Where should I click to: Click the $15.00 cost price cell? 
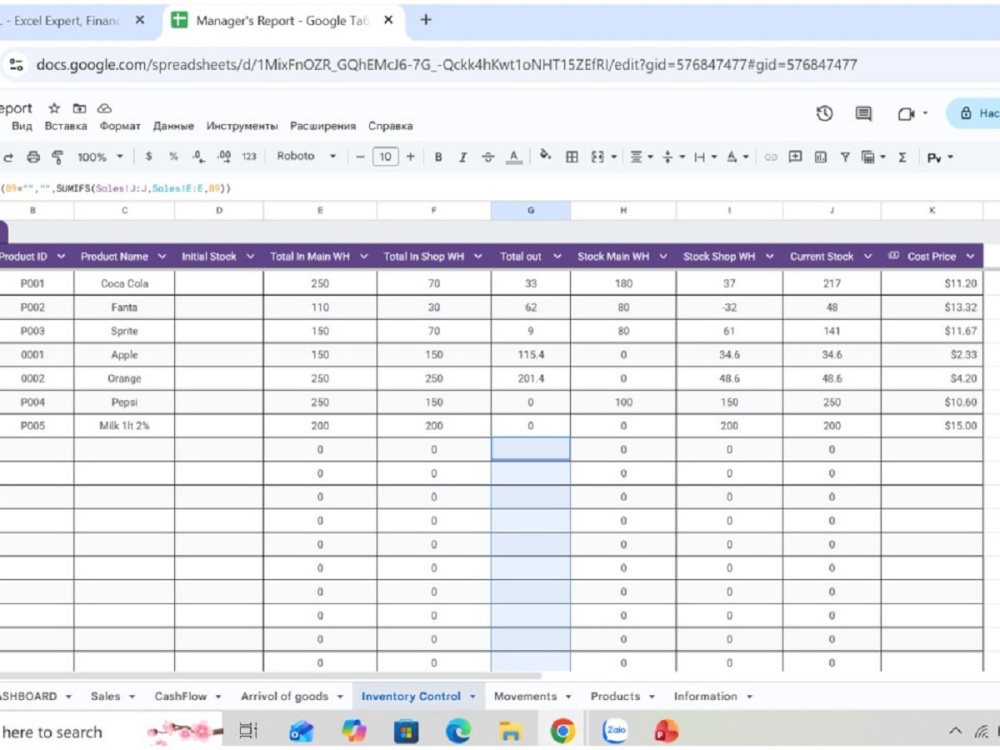[x=932, y=425]
